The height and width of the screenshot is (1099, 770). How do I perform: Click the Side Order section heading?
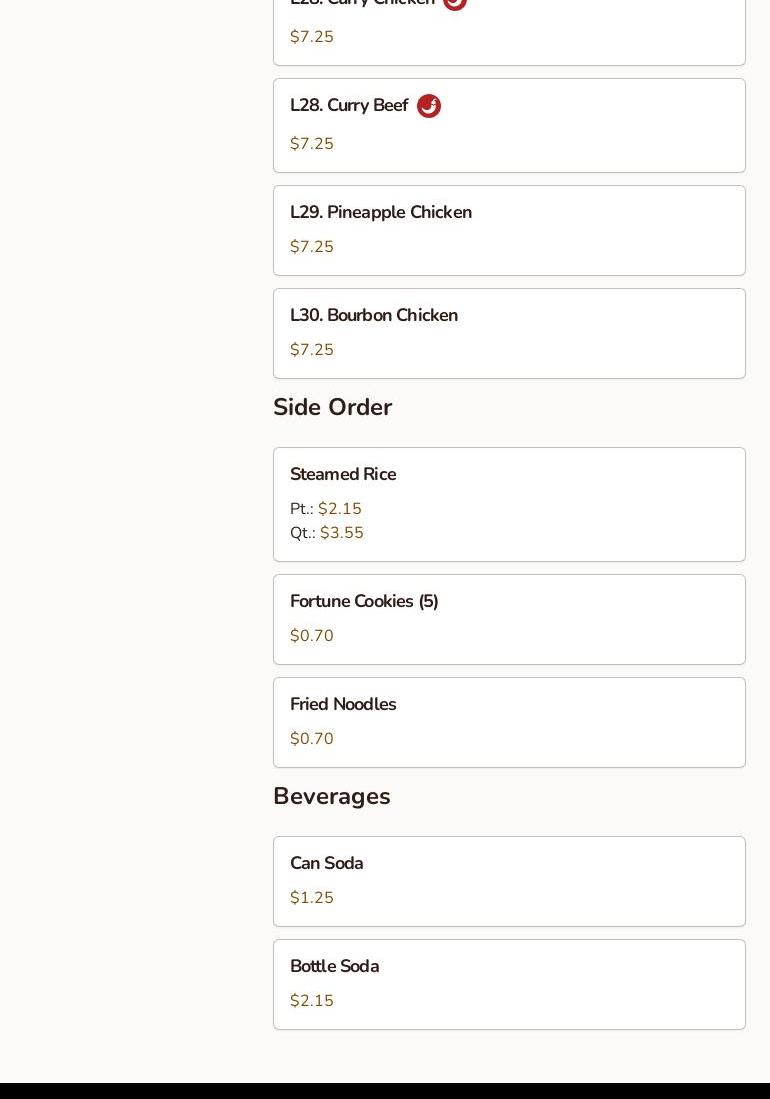(x=333, y=408)
